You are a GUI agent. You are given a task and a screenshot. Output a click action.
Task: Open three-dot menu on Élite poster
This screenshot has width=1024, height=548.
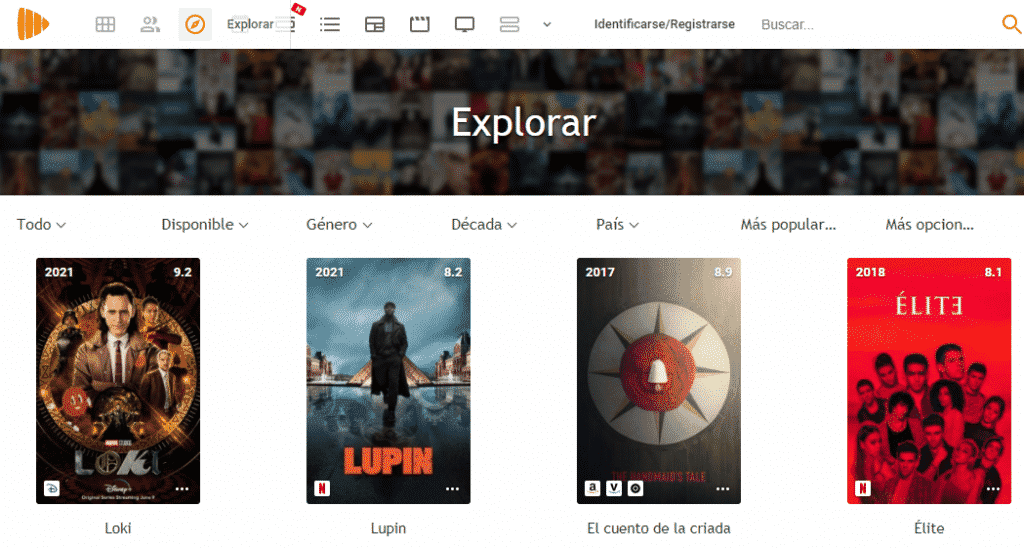click(x=993, y=489)
